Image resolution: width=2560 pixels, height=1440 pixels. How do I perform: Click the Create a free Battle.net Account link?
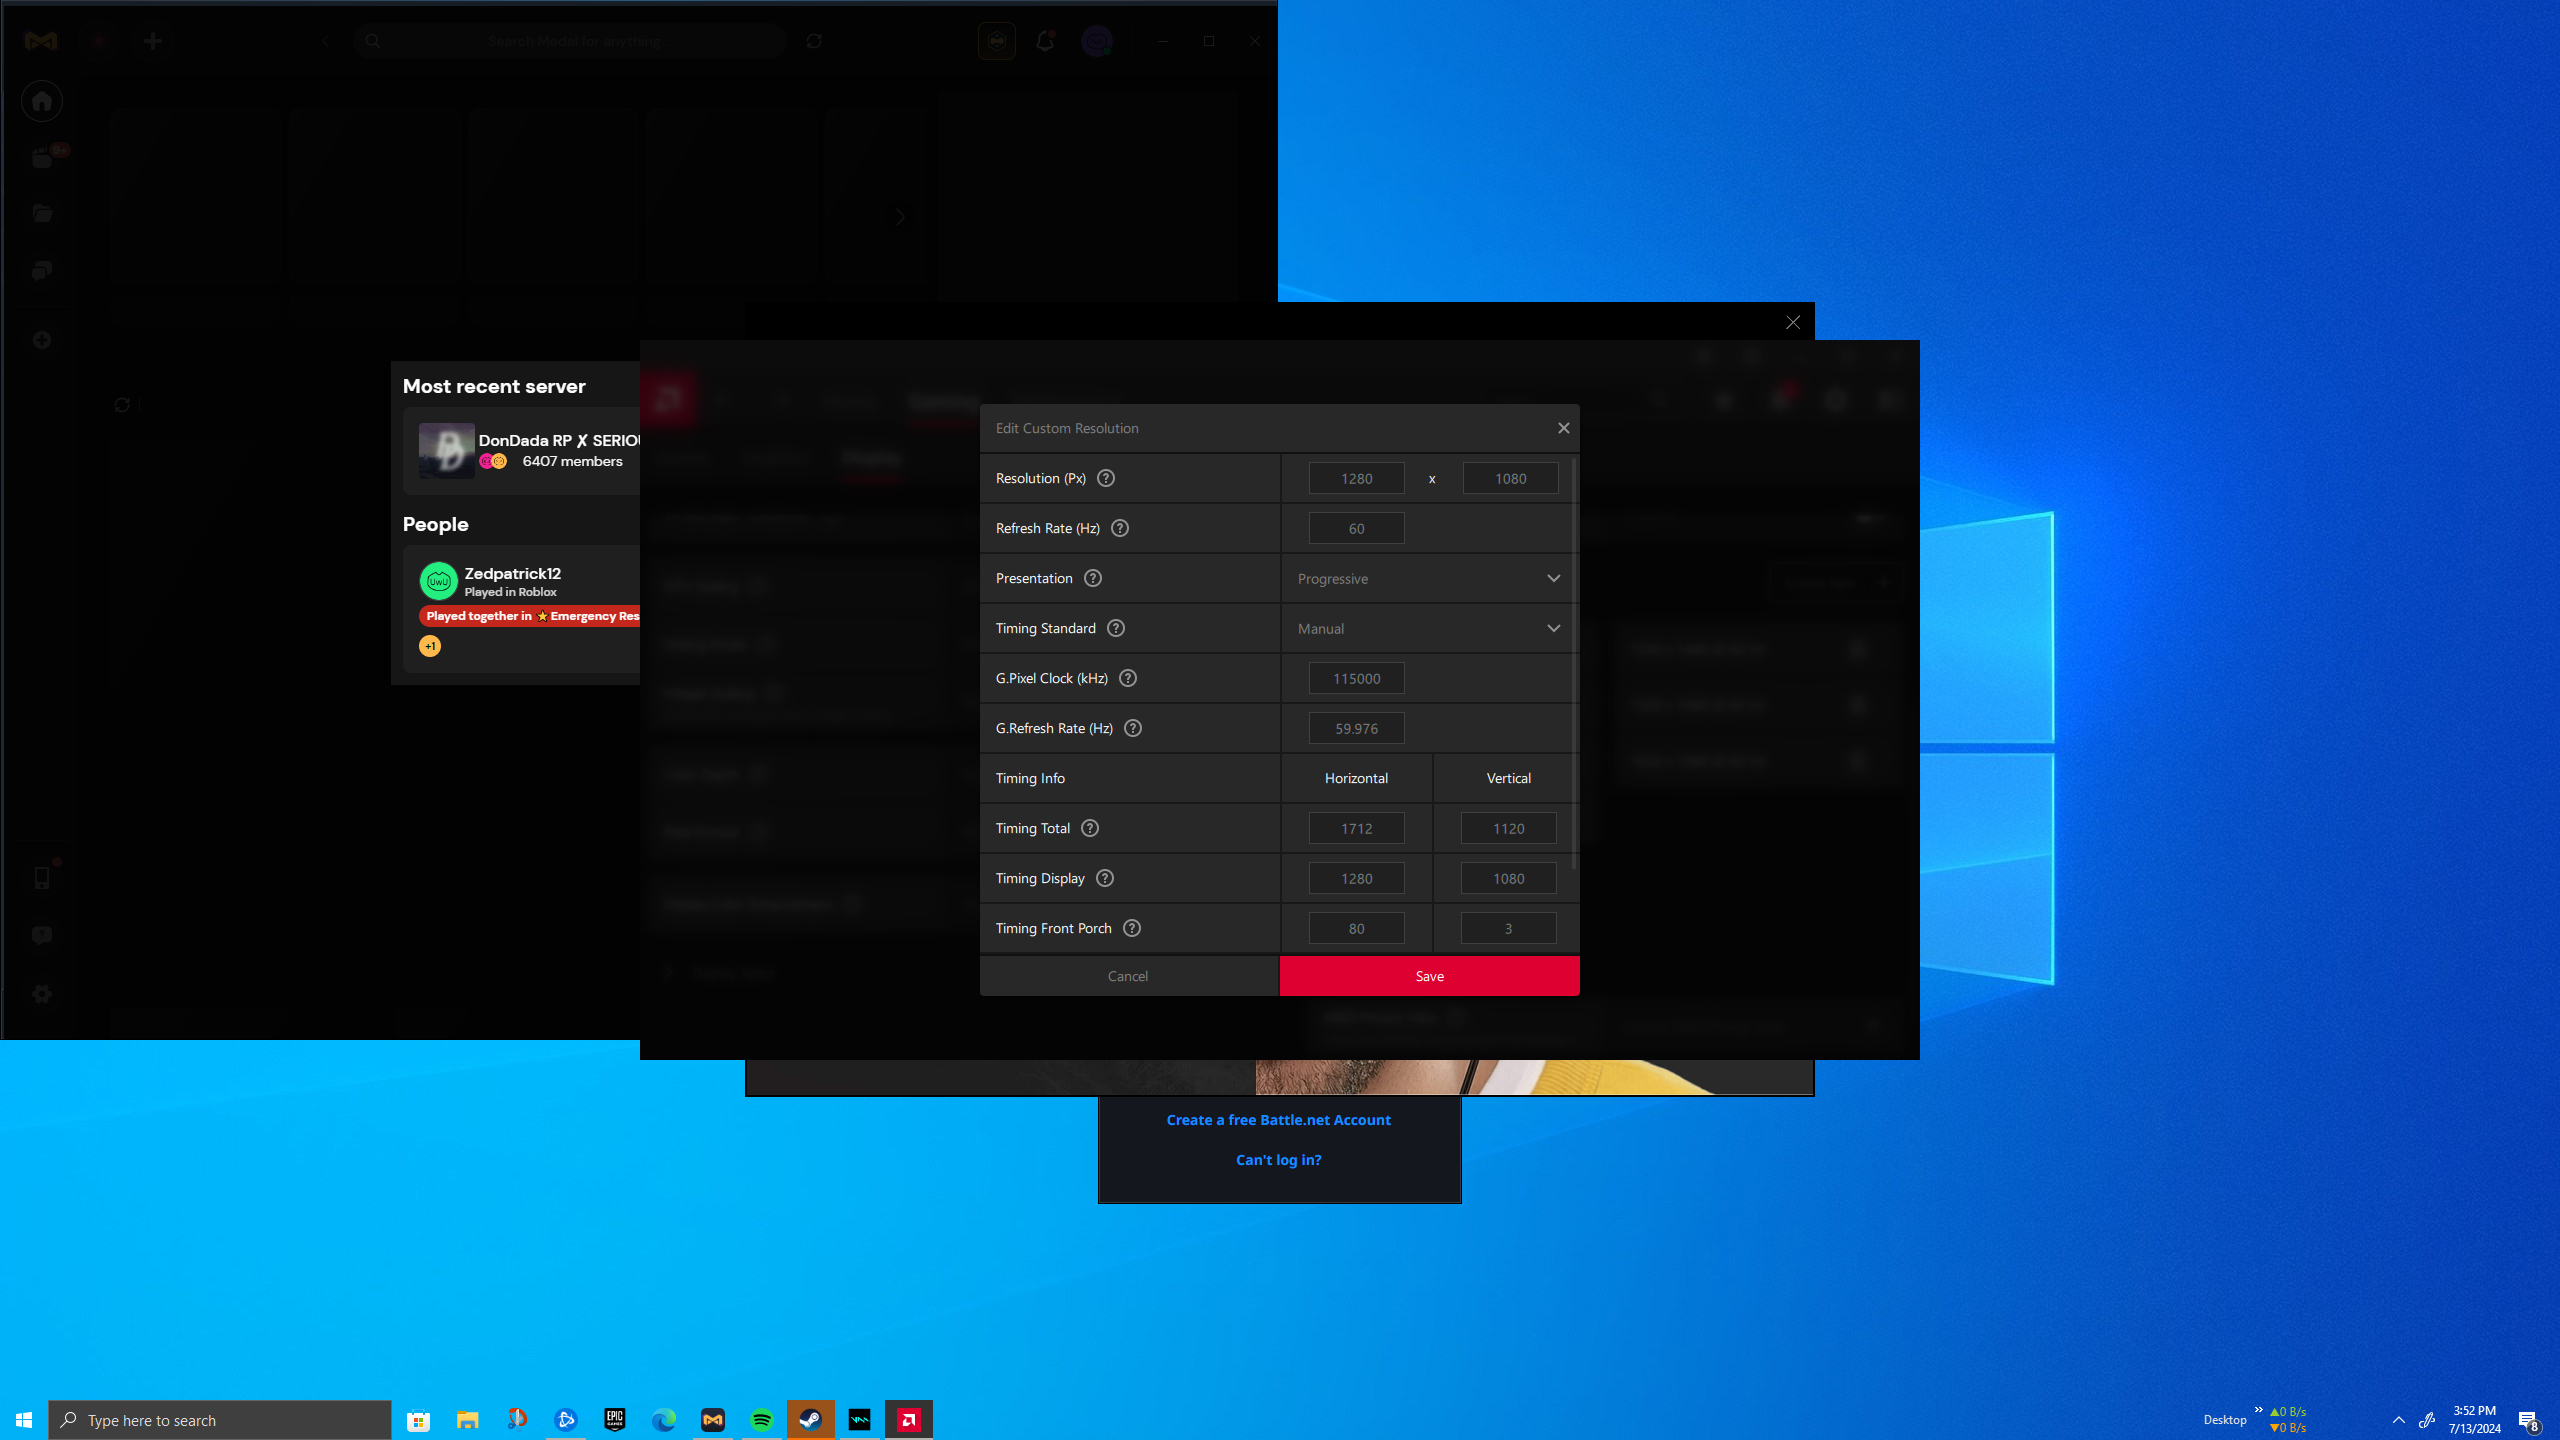tap(1278, 1120)
